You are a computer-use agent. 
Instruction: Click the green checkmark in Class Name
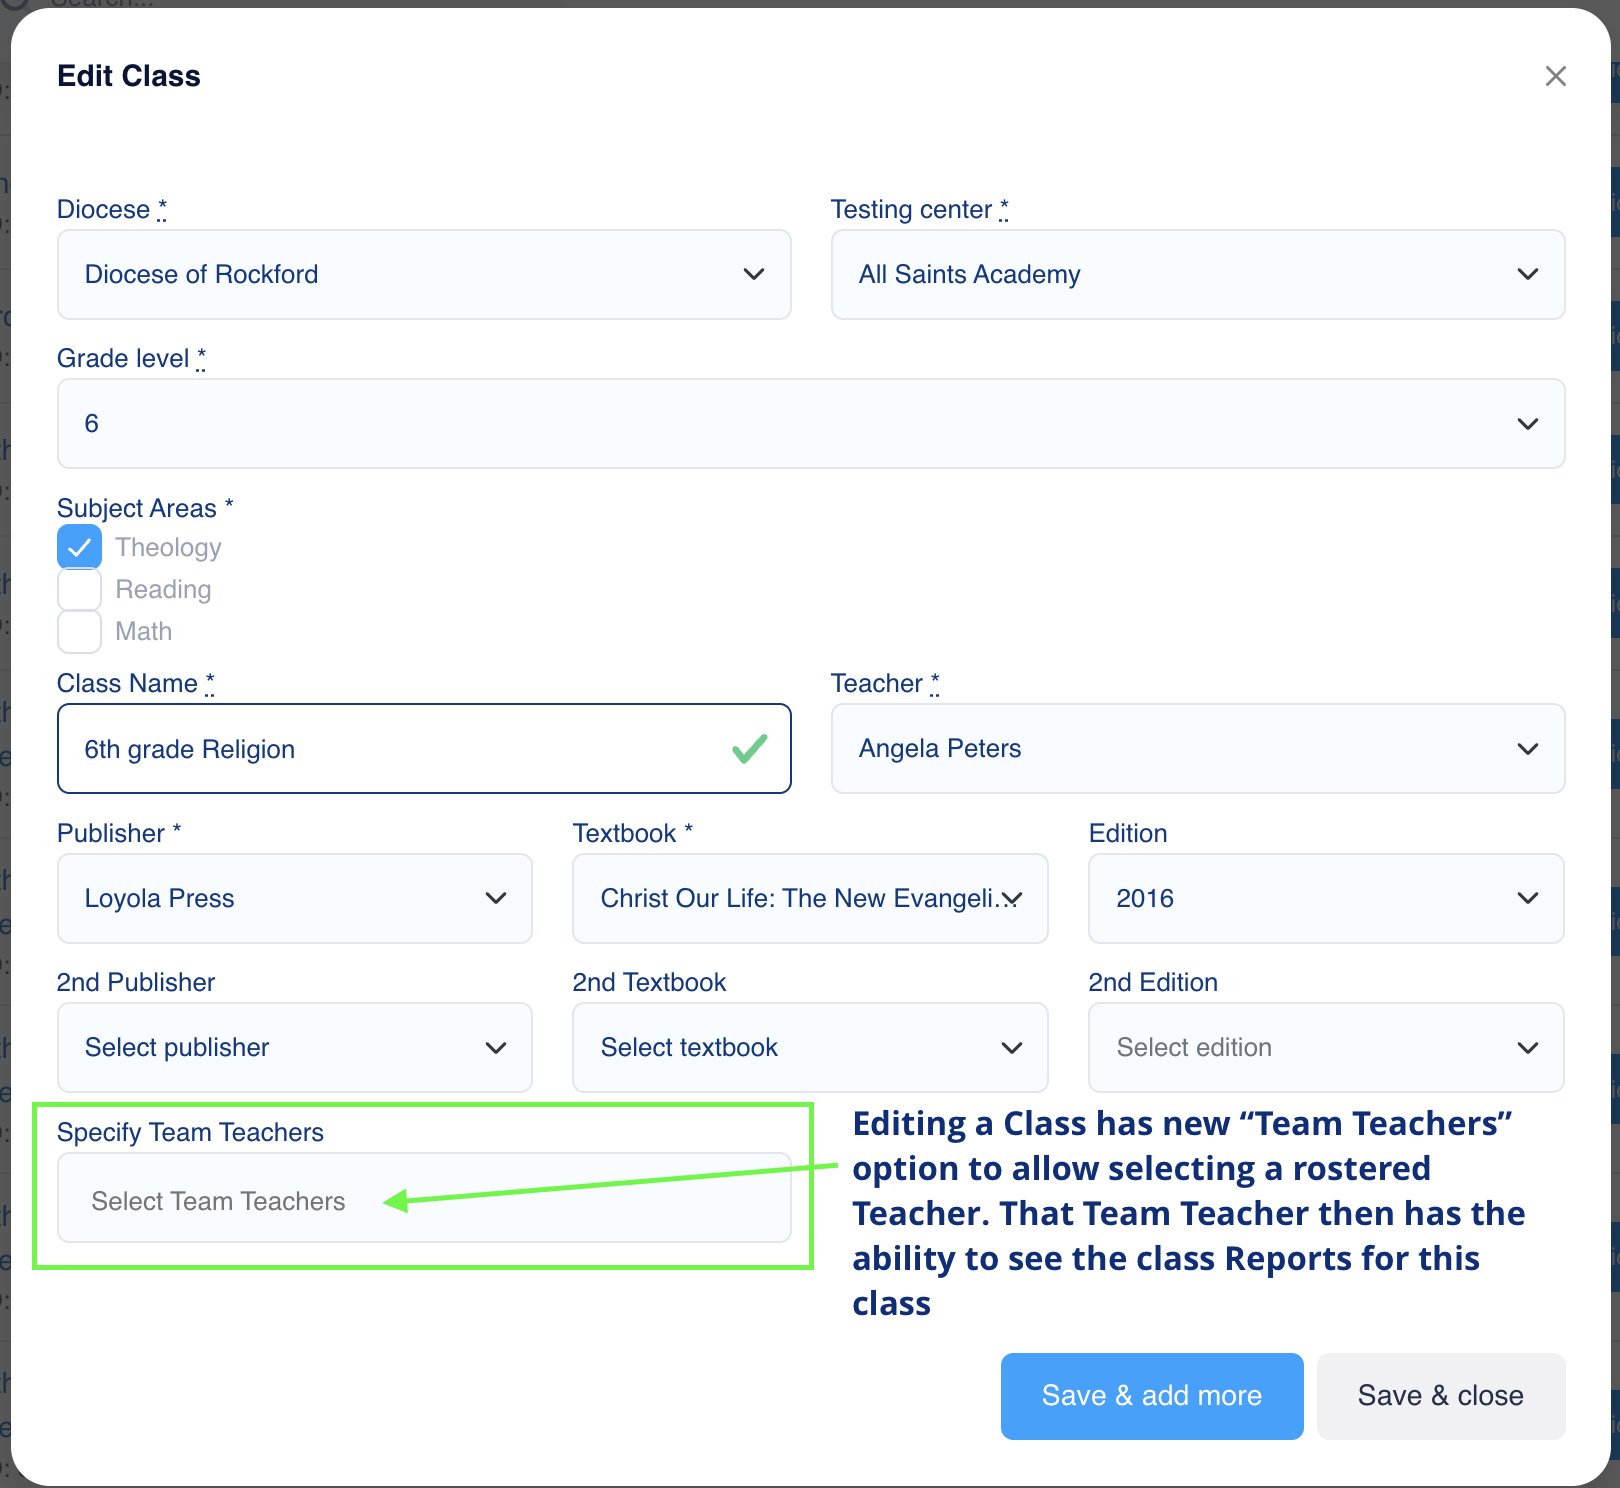click(x=749, y=749)
